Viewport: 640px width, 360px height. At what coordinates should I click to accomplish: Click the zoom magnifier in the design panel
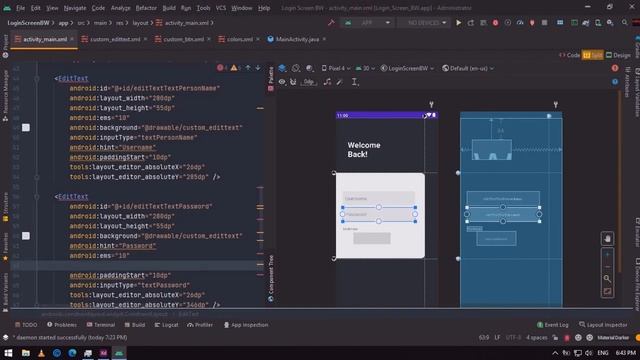pyautogui.click(x=607, y=278)
